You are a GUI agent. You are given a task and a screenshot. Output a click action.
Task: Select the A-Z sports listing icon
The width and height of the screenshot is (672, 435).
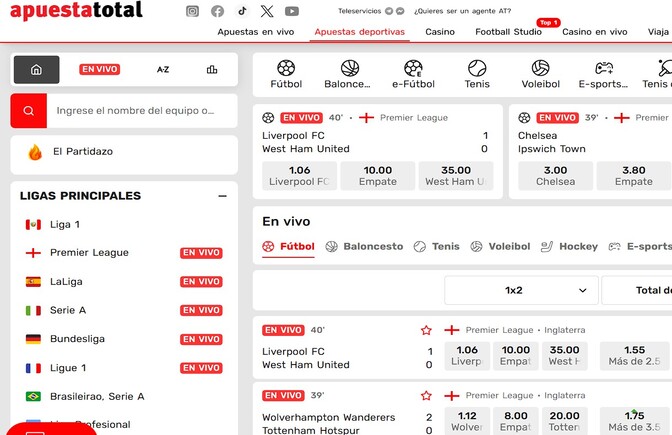pos(163,69)
